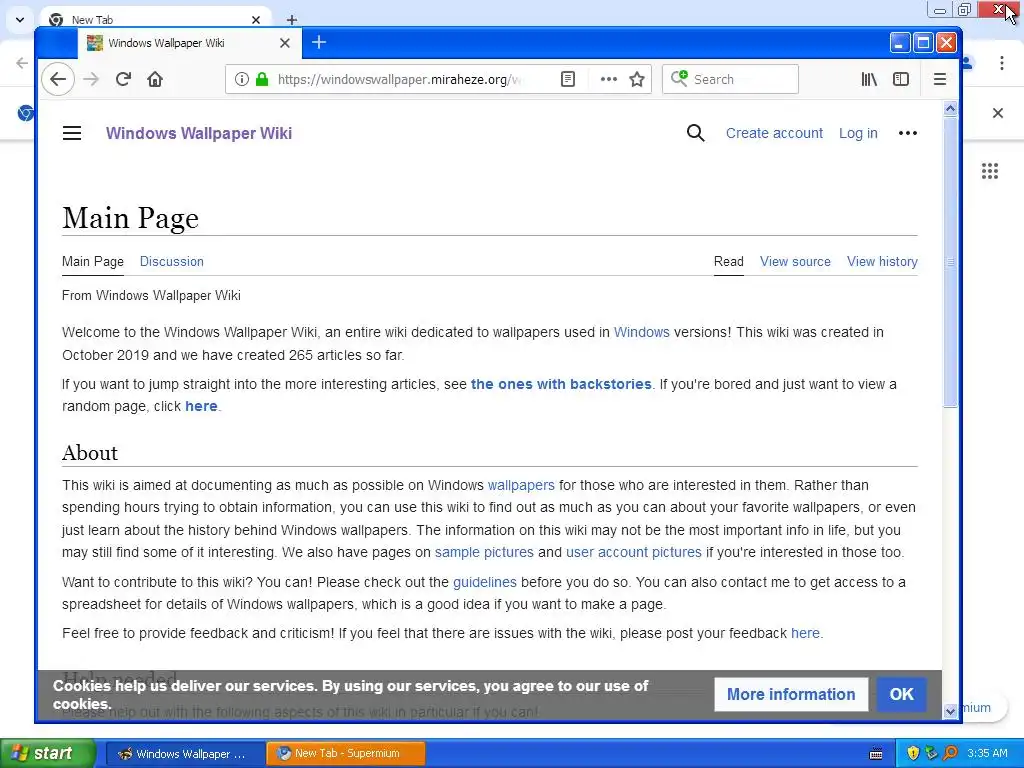
Task: Open the Windows start menu
Action: (x=47, y=753)
